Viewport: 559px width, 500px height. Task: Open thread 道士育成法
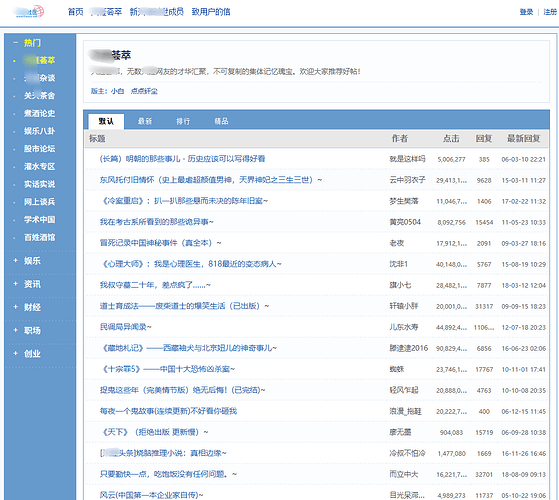point(184,306)
